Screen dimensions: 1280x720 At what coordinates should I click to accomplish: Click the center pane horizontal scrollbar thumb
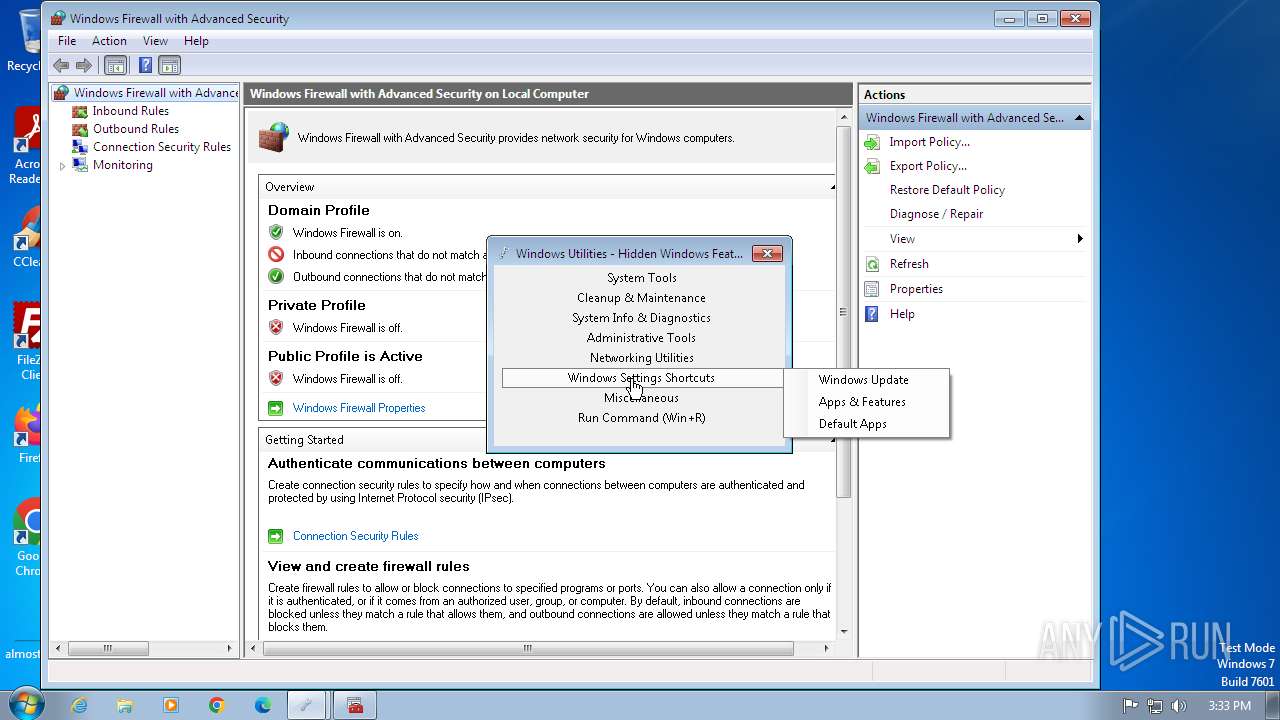528,649
